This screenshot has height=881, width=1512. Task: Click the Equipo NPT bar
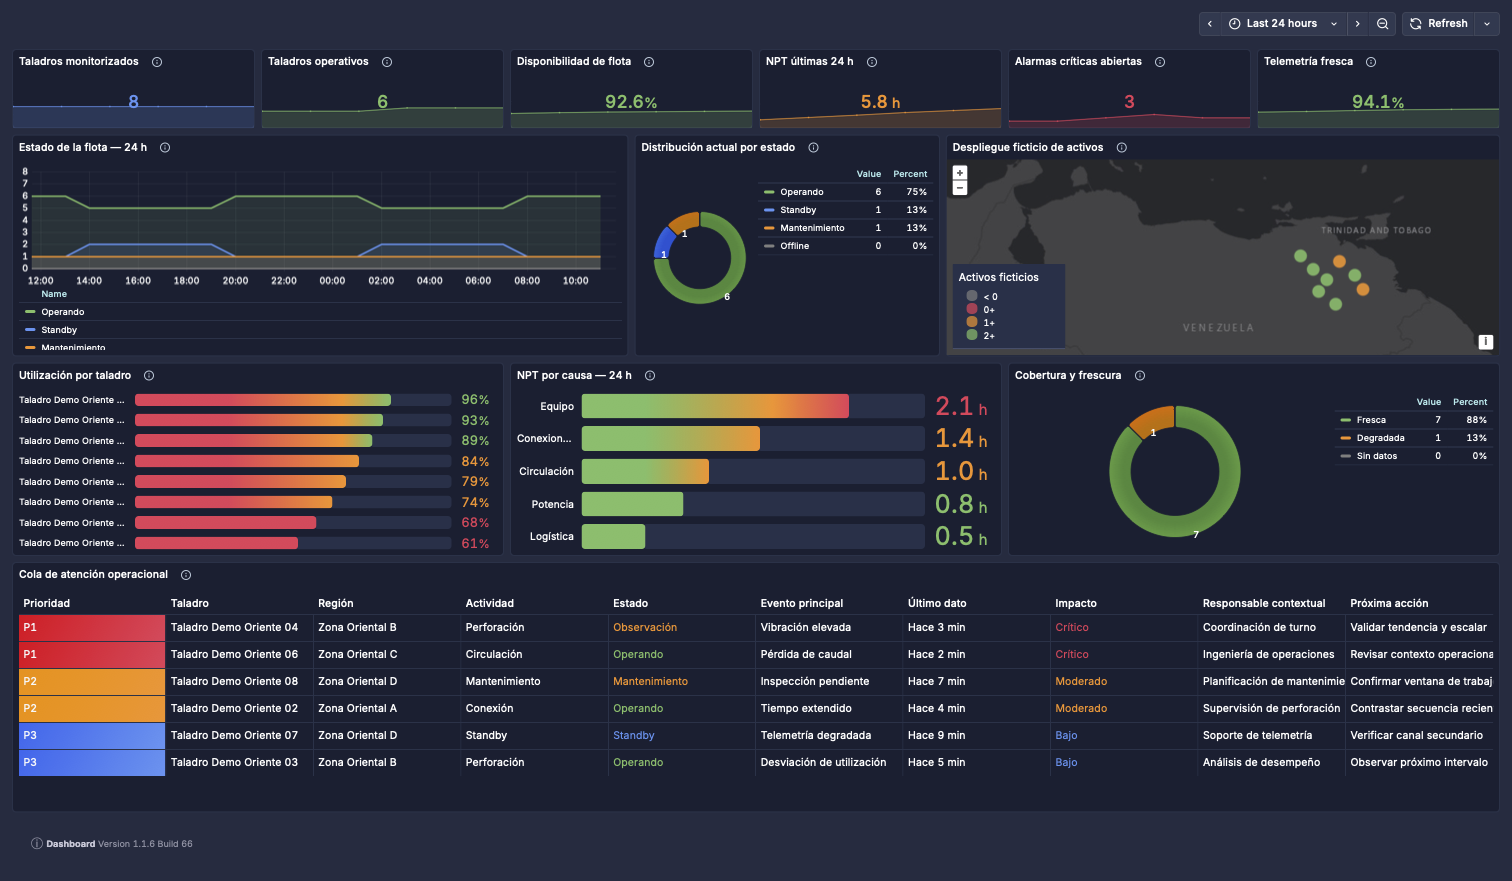click(x=715, y=406)
